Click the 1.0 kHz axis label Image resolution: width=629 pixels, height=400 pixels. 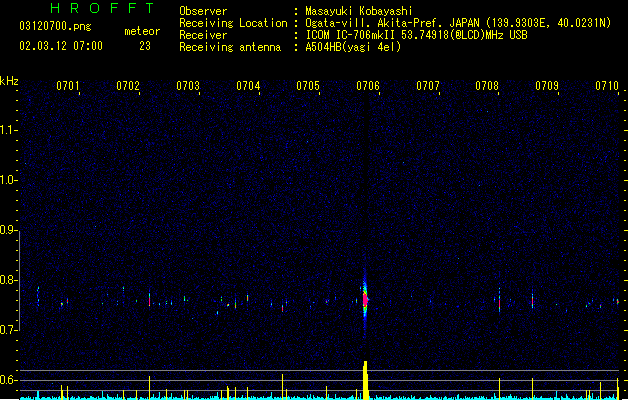8,180
